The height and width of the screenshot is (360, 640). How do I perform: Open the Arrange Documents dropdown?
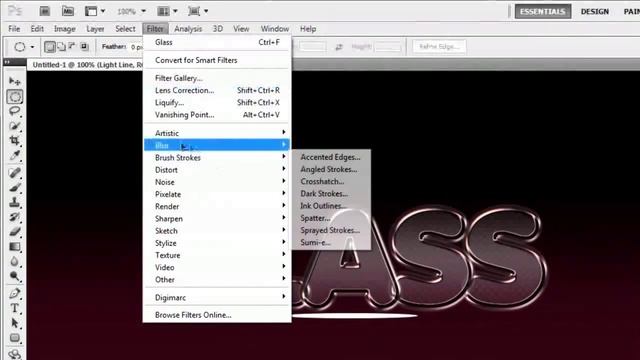click(x=167, y=11)
